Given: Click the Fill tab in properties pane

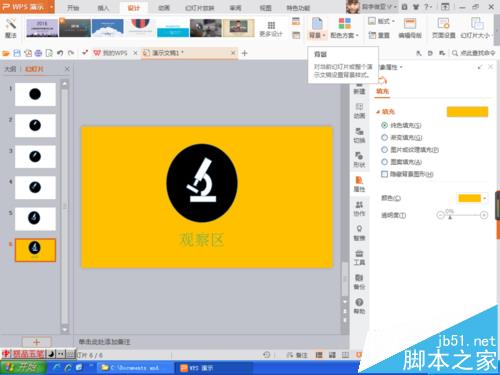Looking at the screenshot, I should coord(382,91).
